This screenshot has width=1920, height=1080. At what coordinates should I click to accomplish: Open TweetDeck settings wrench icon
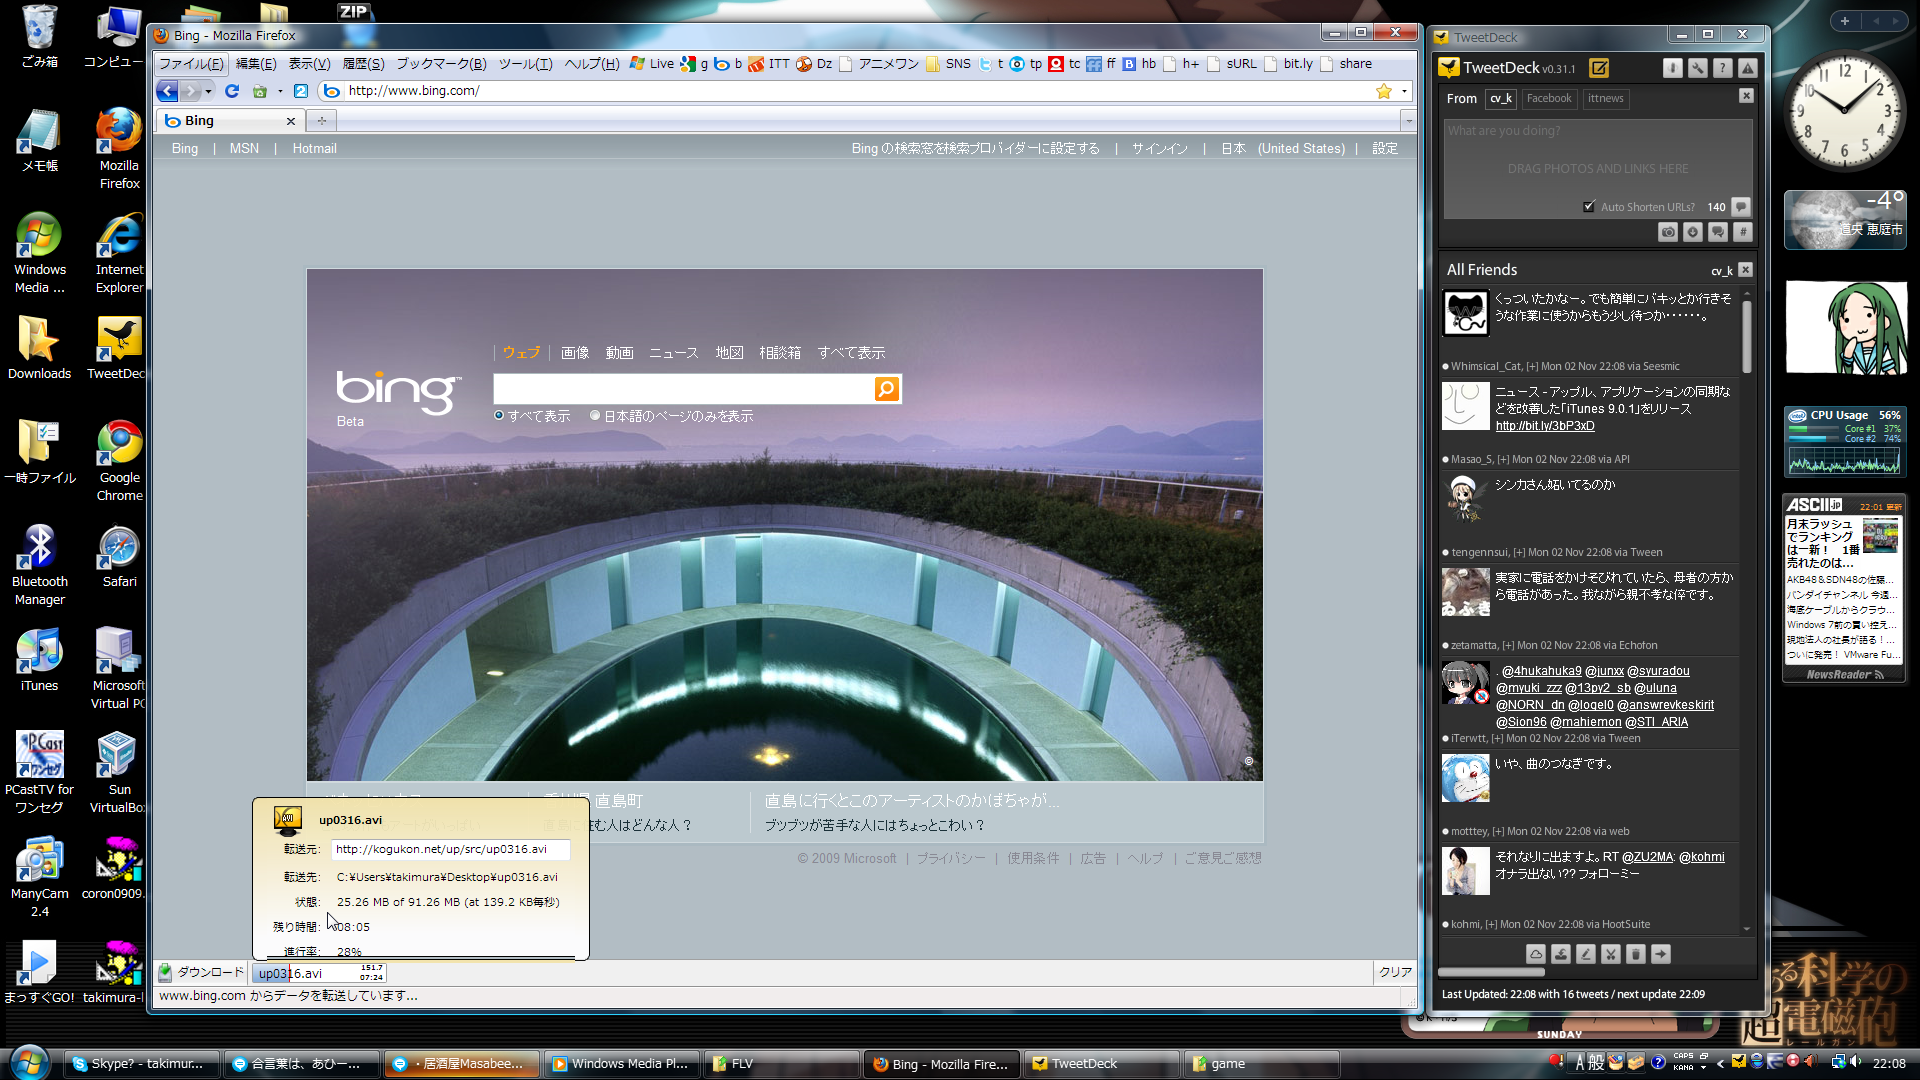1698,68
